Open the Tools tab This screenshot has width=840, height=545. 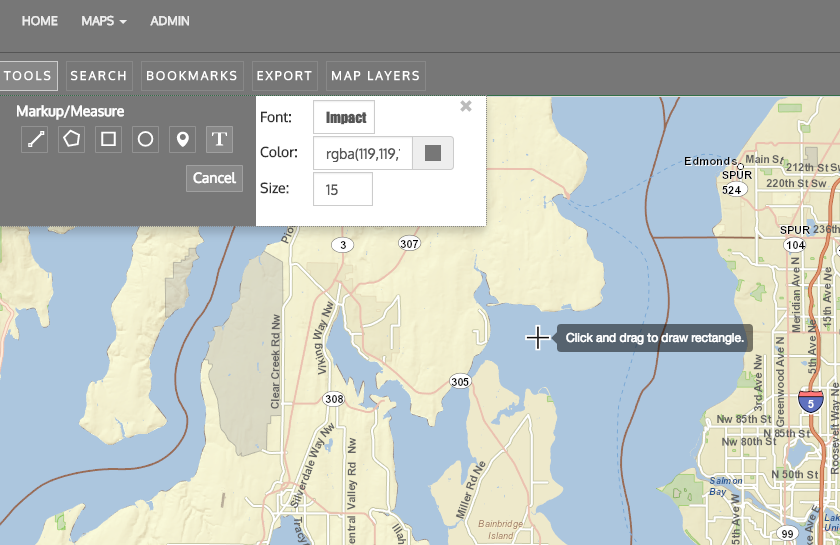point(27,76)
